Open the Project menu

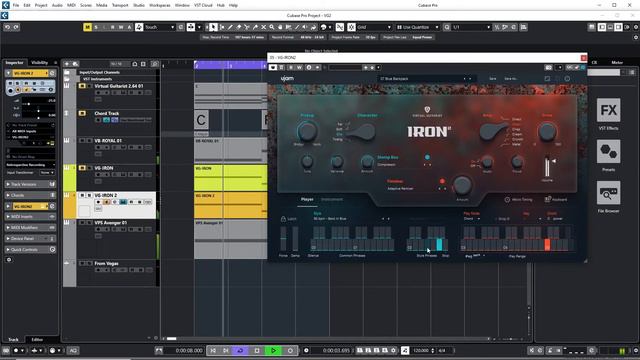click(x=41, y=5)
